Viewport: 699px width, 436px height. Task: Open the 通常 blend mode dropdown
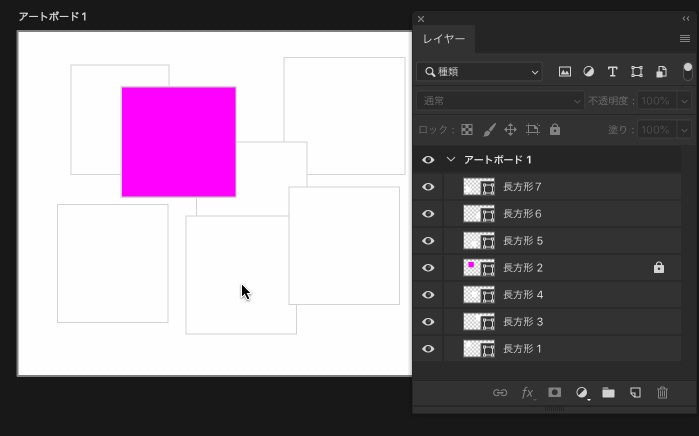500,101
